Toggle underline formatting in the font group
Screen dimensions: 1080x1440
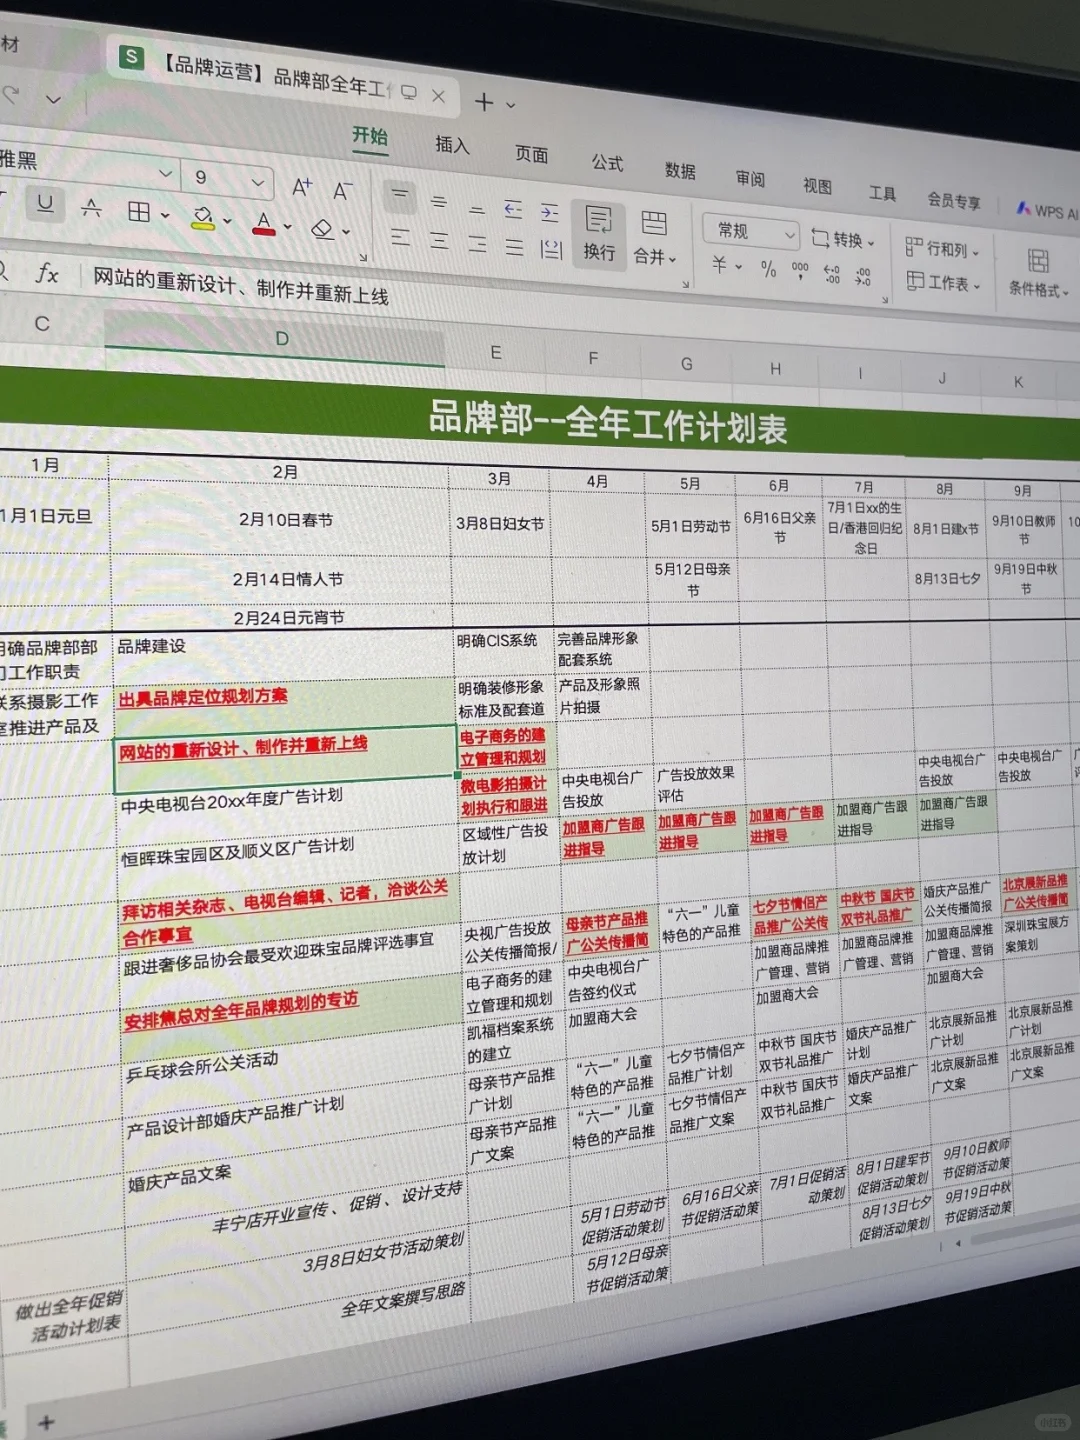[45, 204]
